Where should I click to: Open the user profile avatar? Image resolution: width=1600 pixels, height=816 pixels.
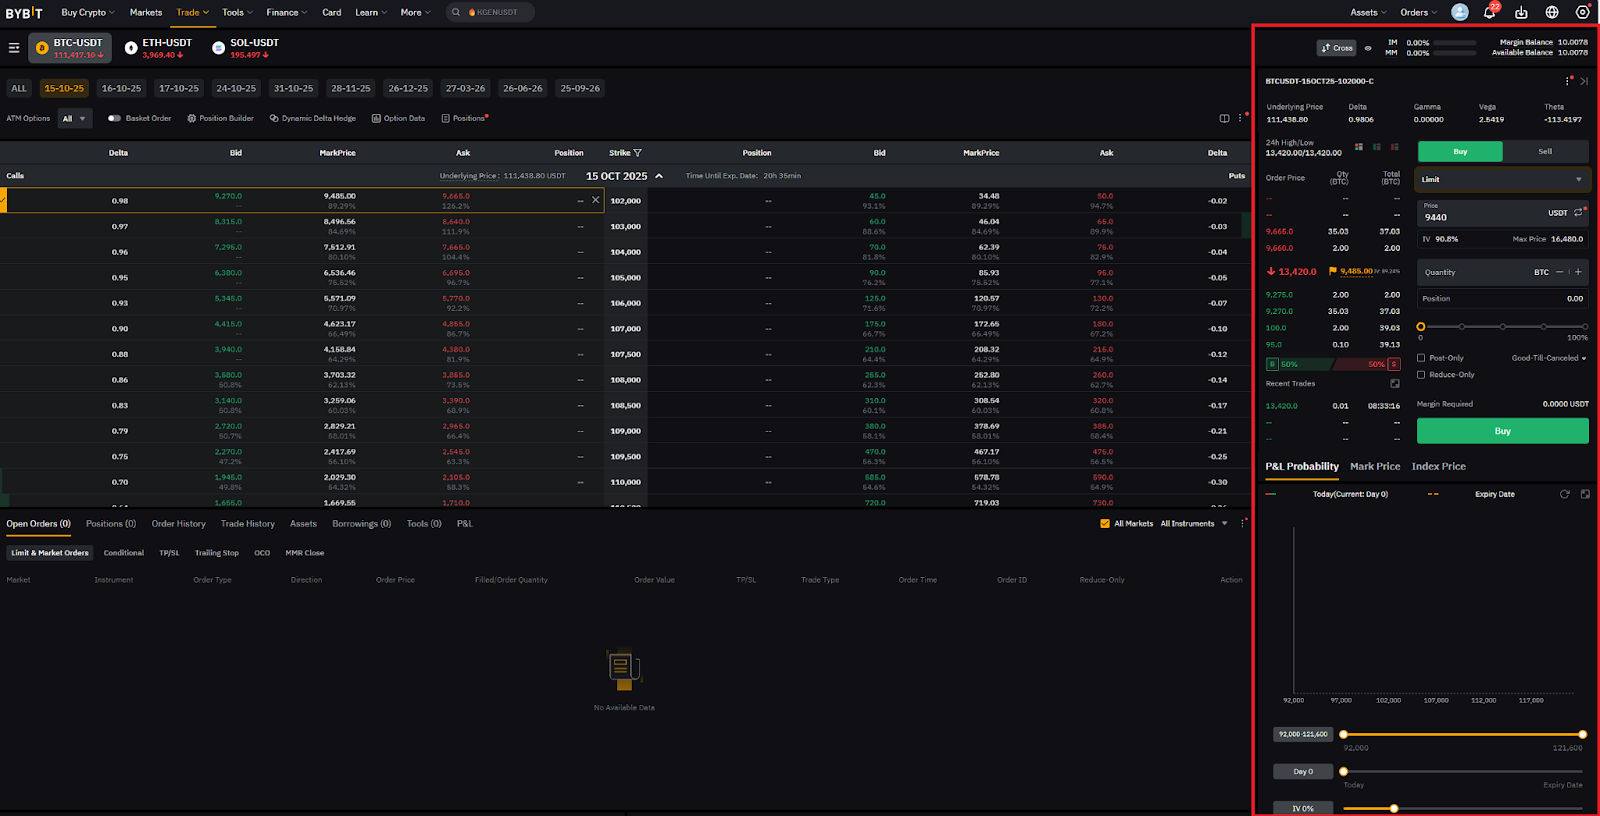[1460, 12]
